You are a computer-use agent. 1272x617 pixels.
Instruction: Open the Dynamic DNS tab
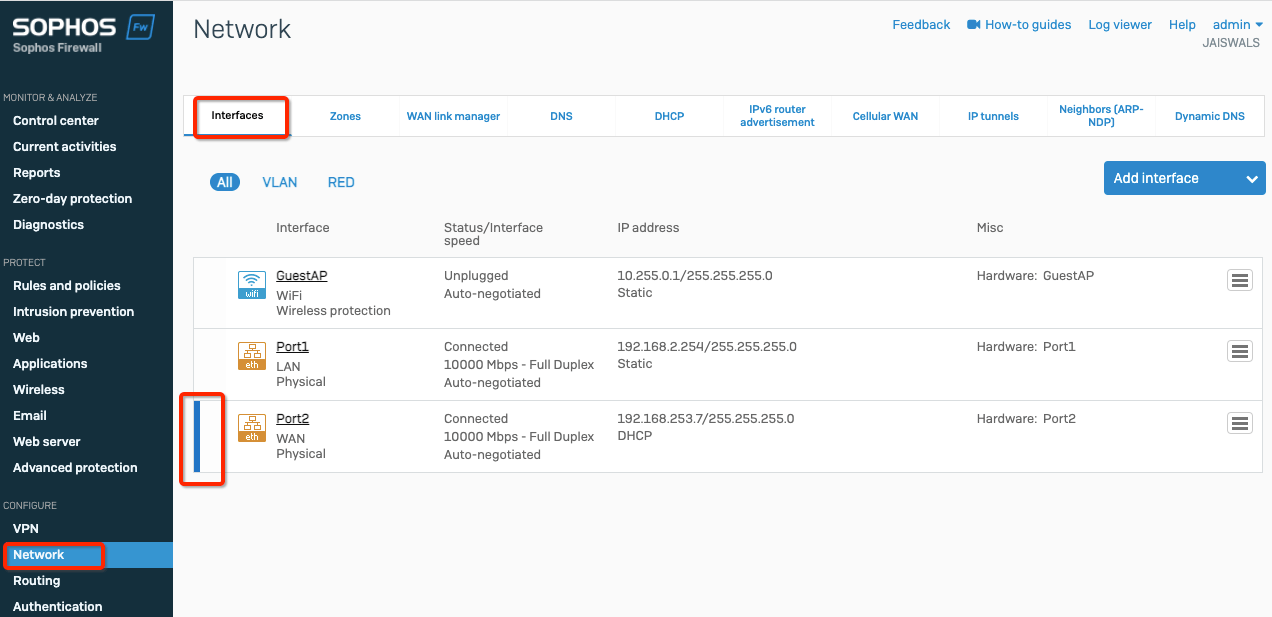(x=1209, y=116)
